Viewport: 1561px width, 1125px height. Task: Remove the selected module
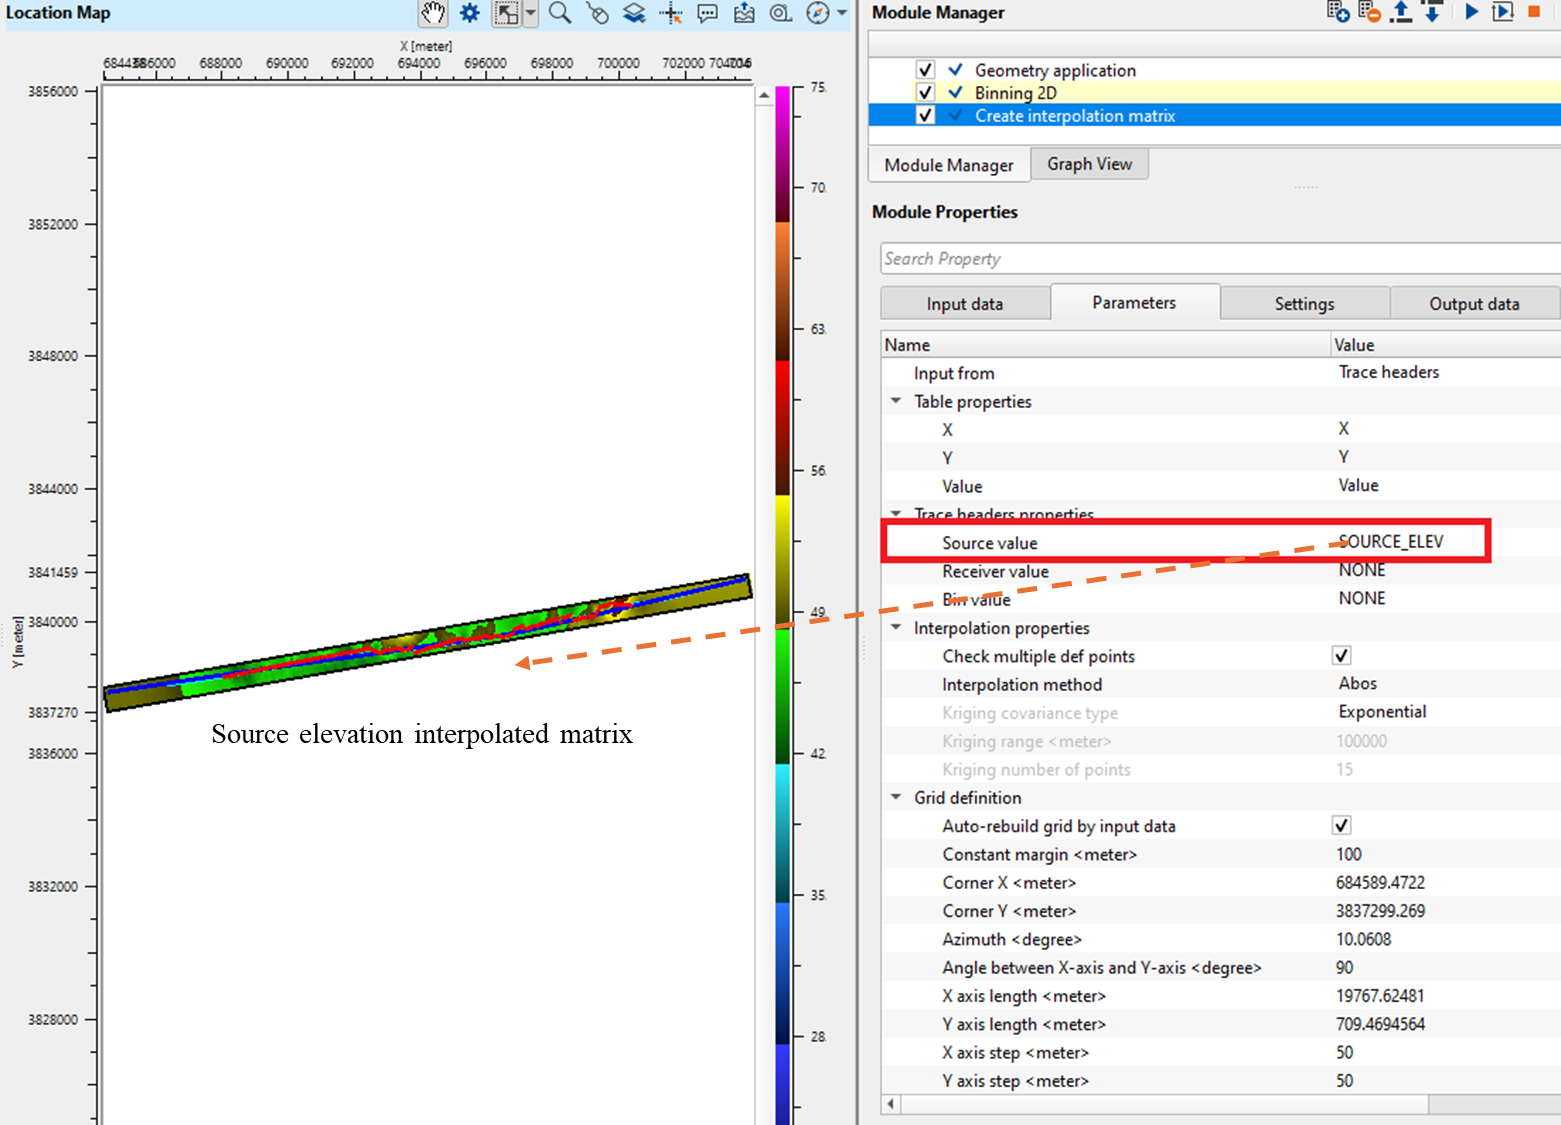(x=1368, y=13)
